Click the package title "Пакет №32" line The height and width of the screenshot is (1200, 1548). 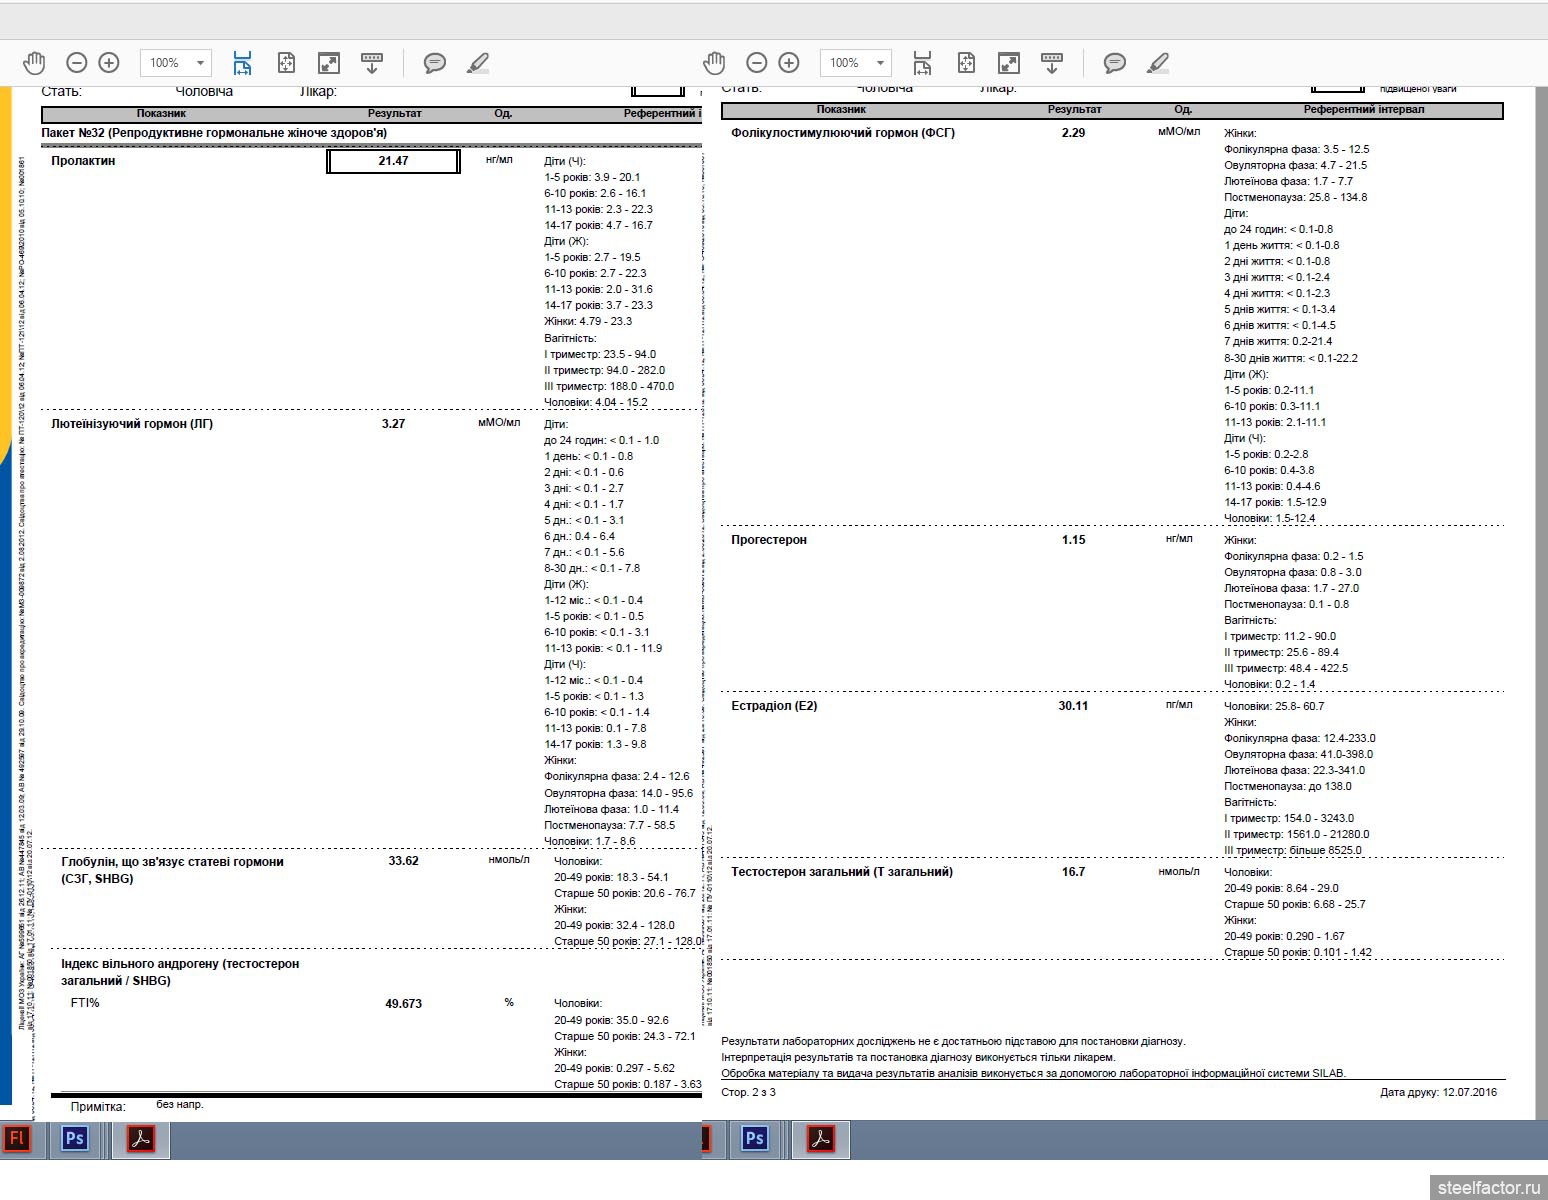pos(214,133)
